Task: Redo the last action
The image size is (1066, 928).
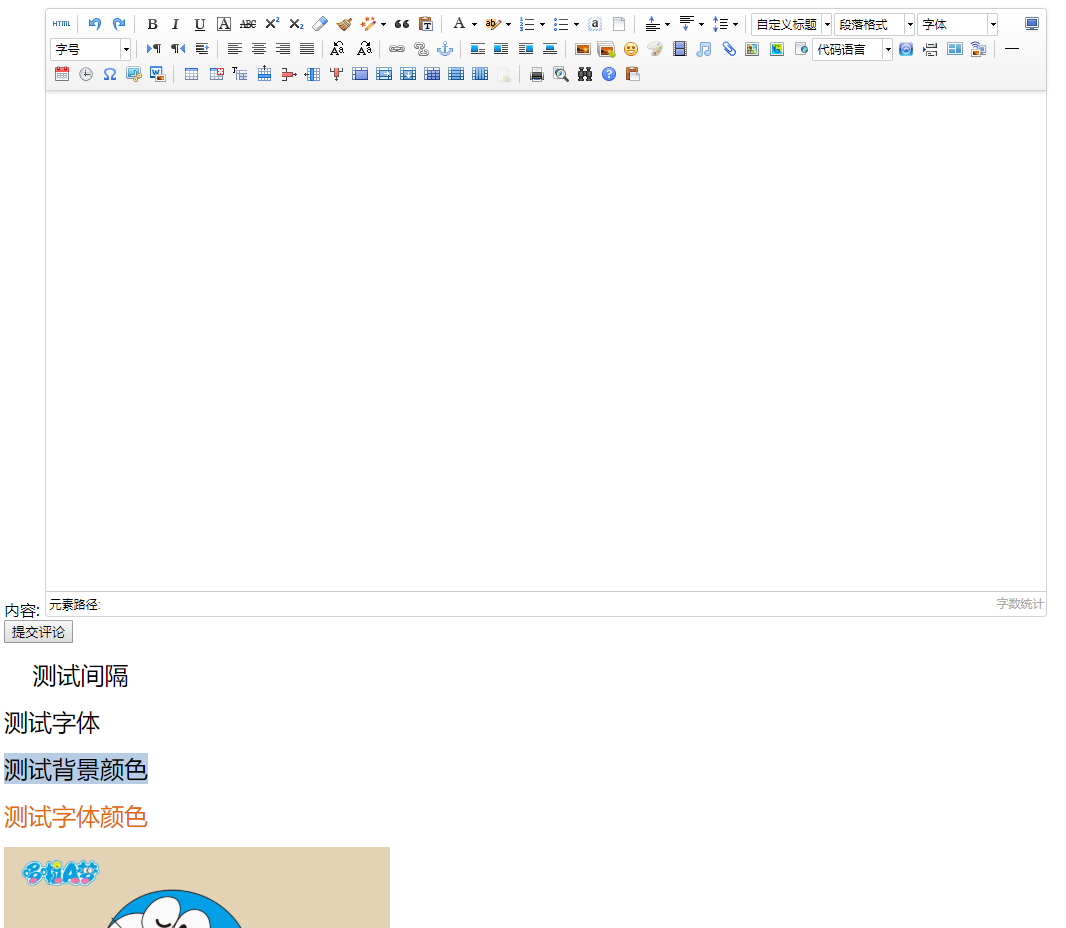Action: coord(119,24)
